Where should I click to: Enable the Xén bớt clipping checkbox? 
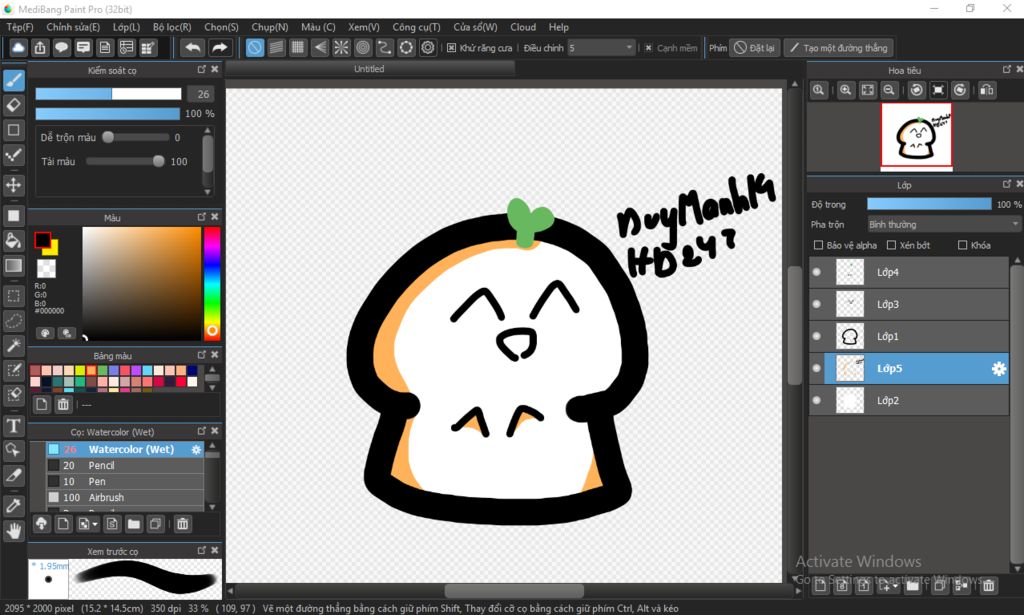(x=891, y=245)
